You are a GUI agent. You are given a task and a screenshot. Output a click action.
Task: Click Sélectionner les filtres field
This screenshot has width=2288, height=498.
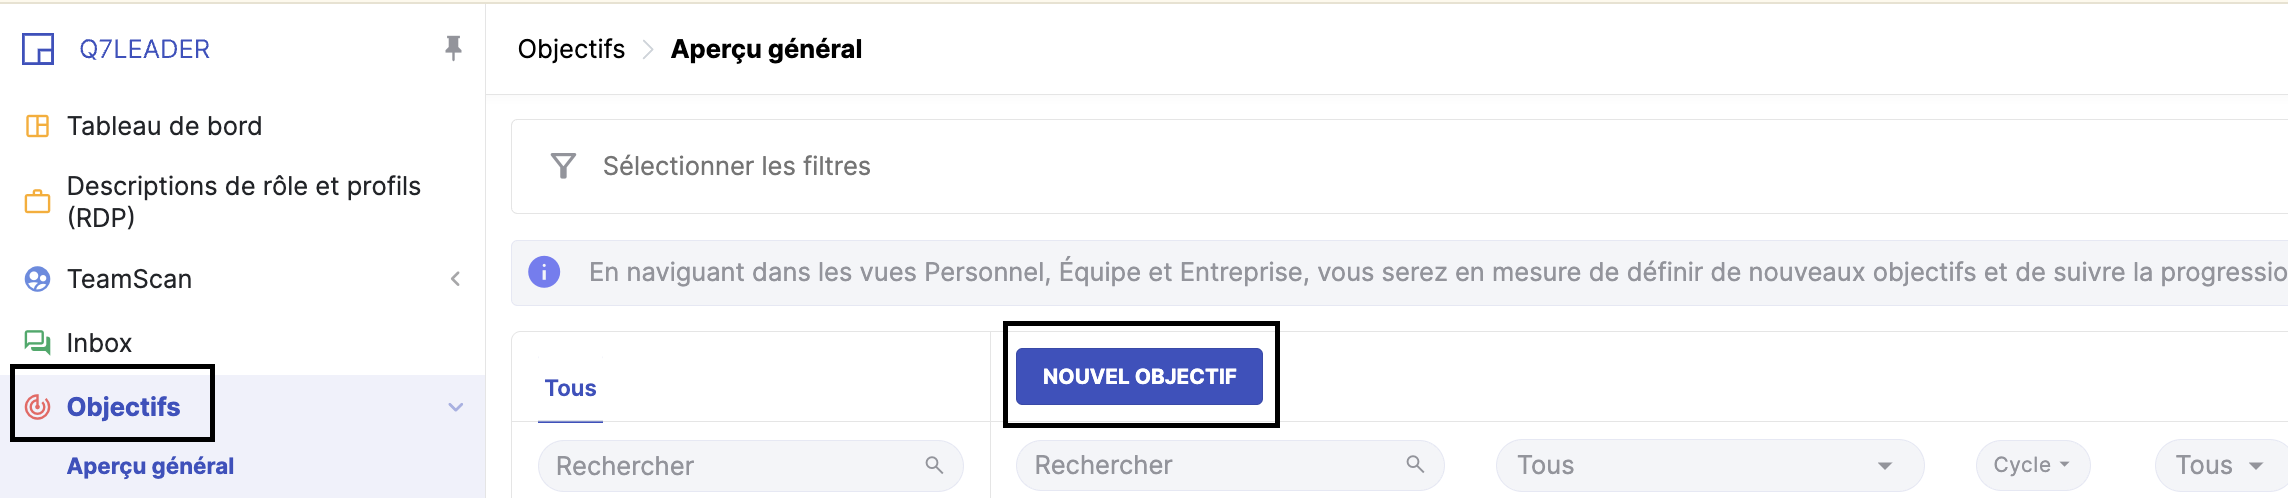736,166
